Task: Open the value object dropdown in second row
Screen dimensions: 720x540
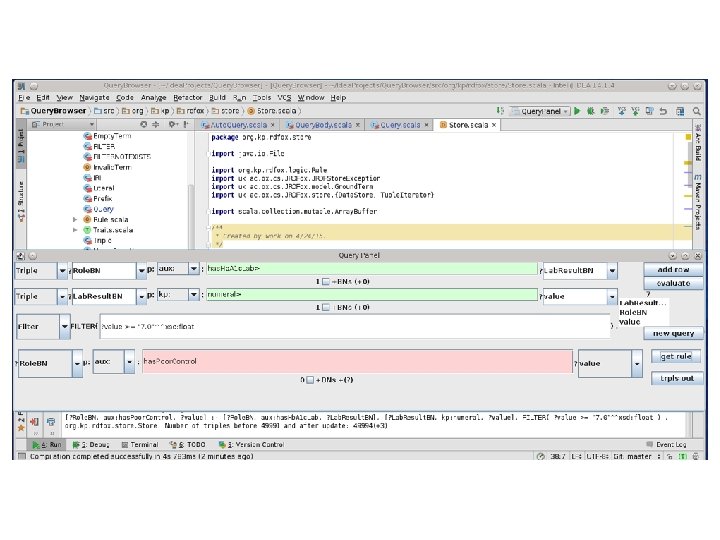Action: coord(612,297)
